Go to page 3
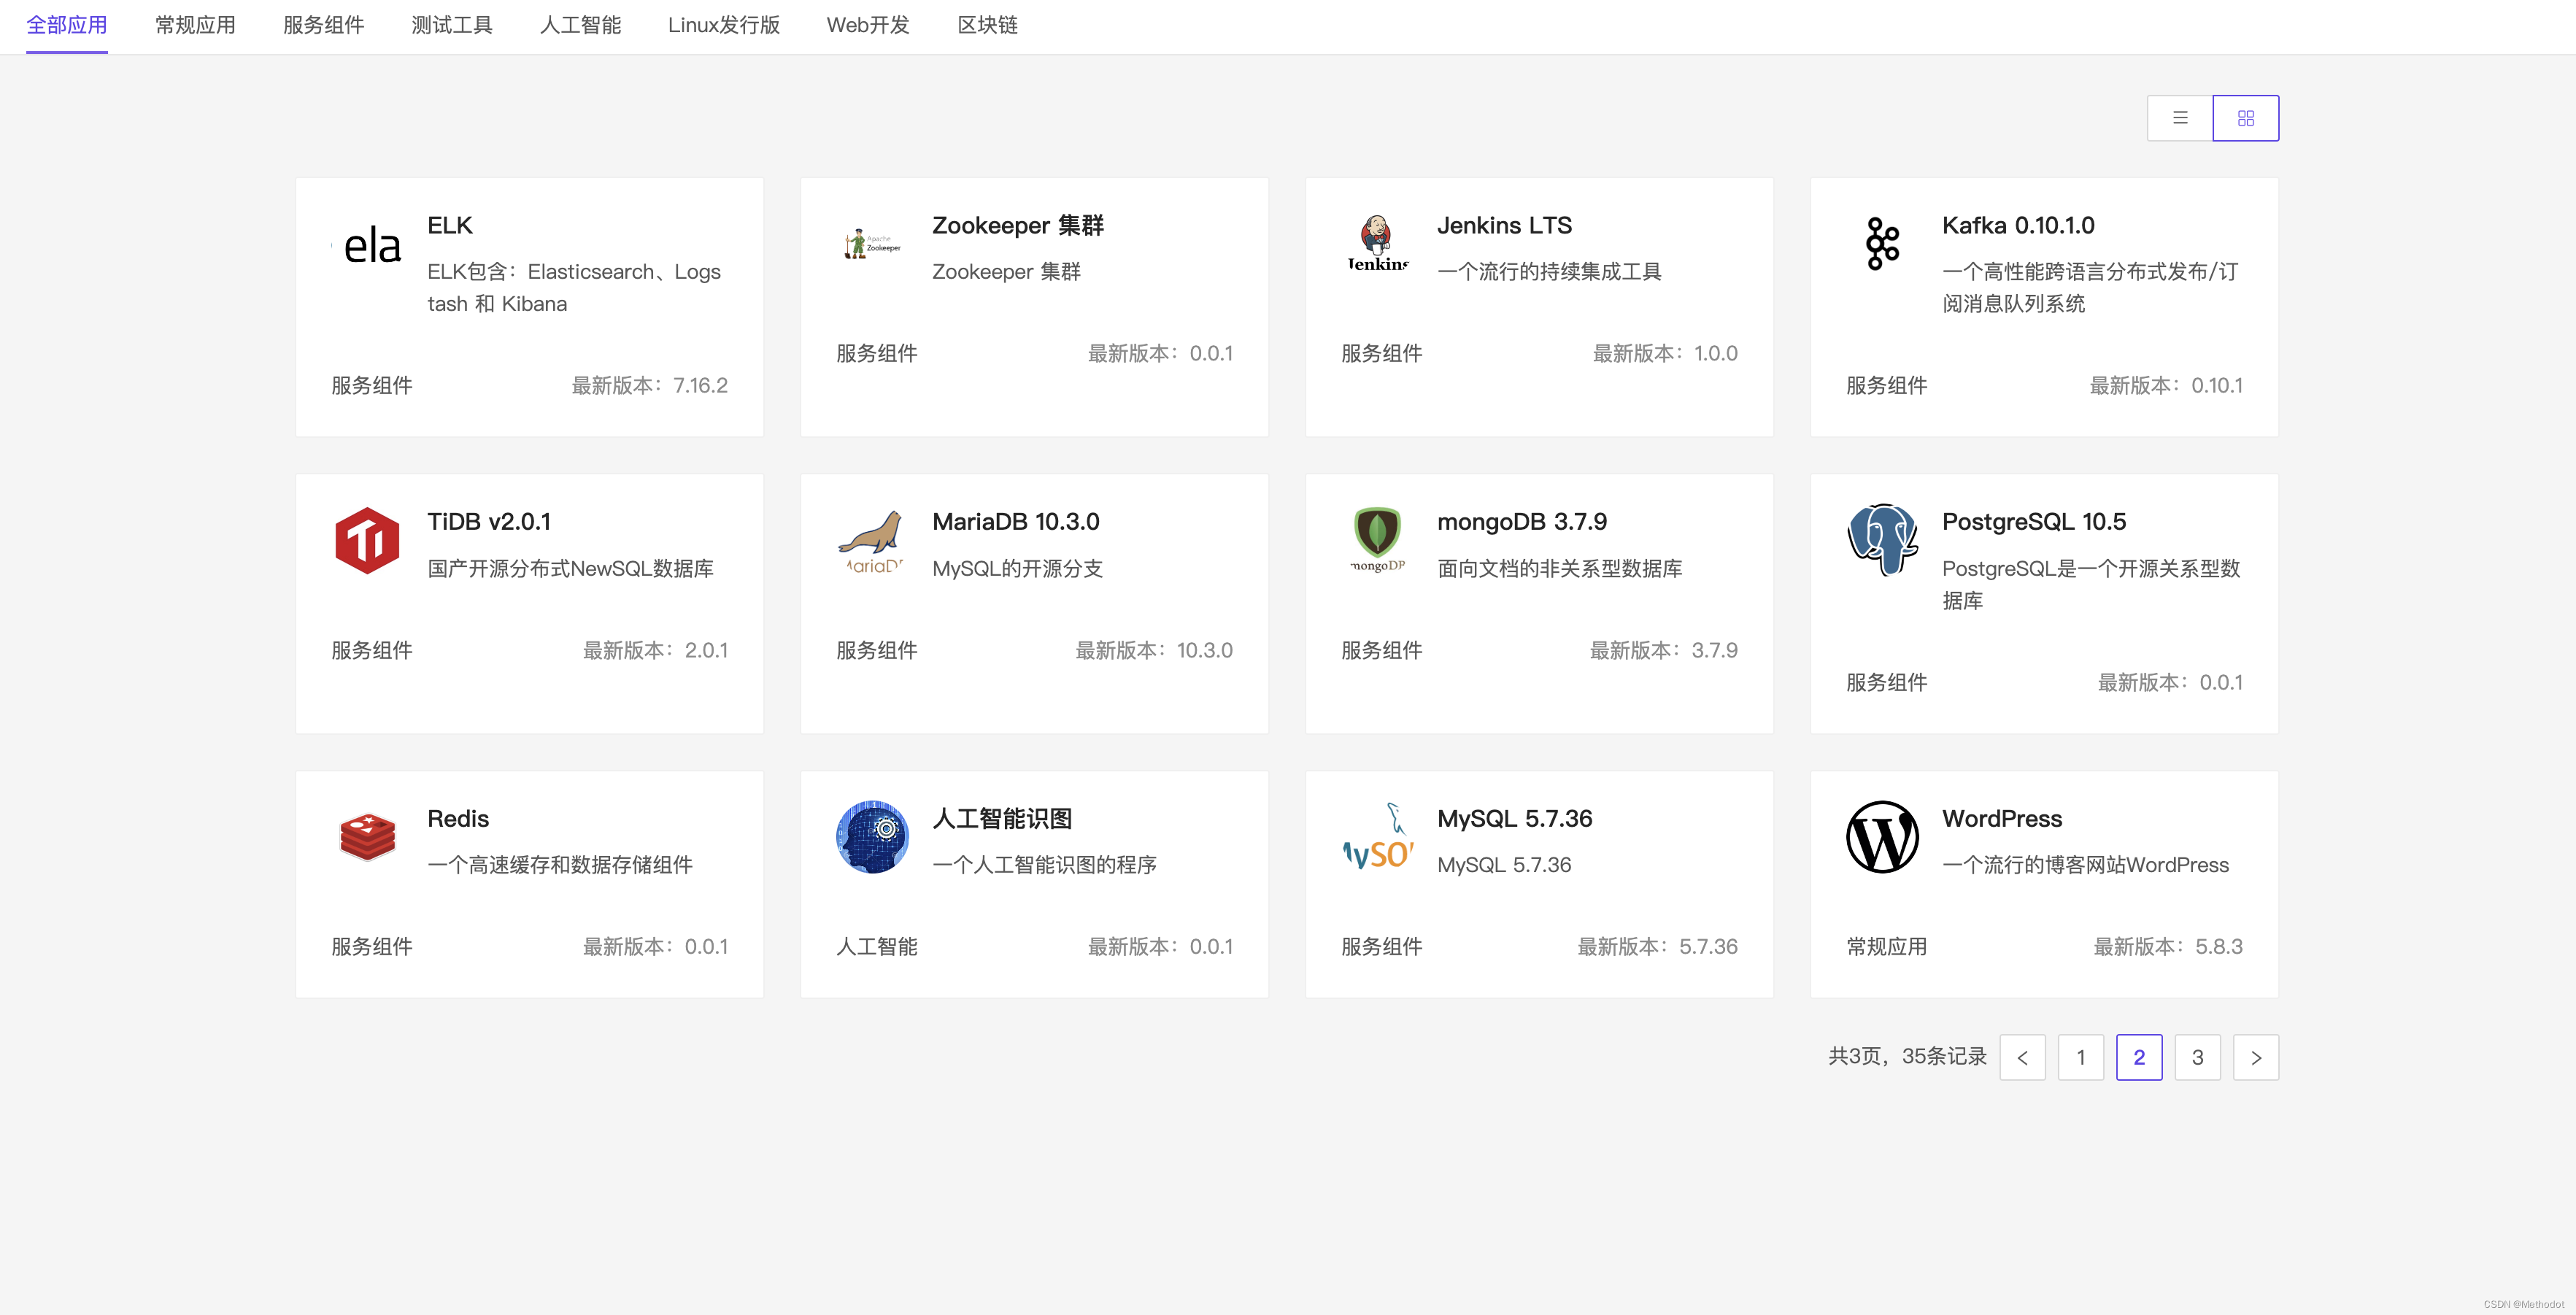 click(x=2198, y=1057)
